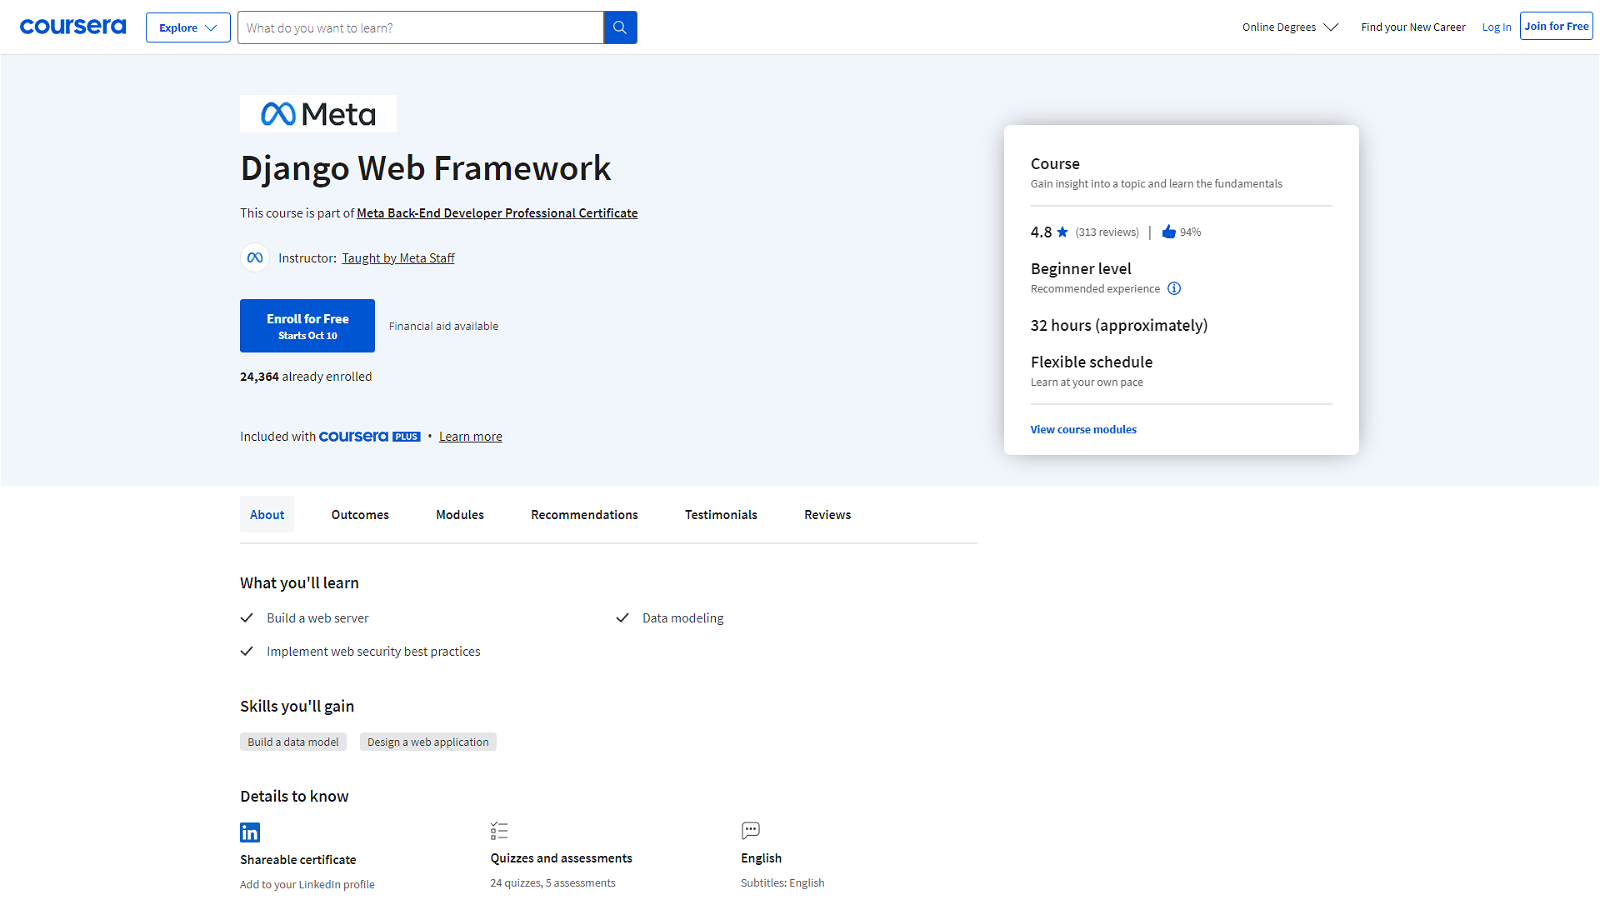Screen dimensions: 1600x900
Task: Switch to the Outcomes tab
Action: 360,515
